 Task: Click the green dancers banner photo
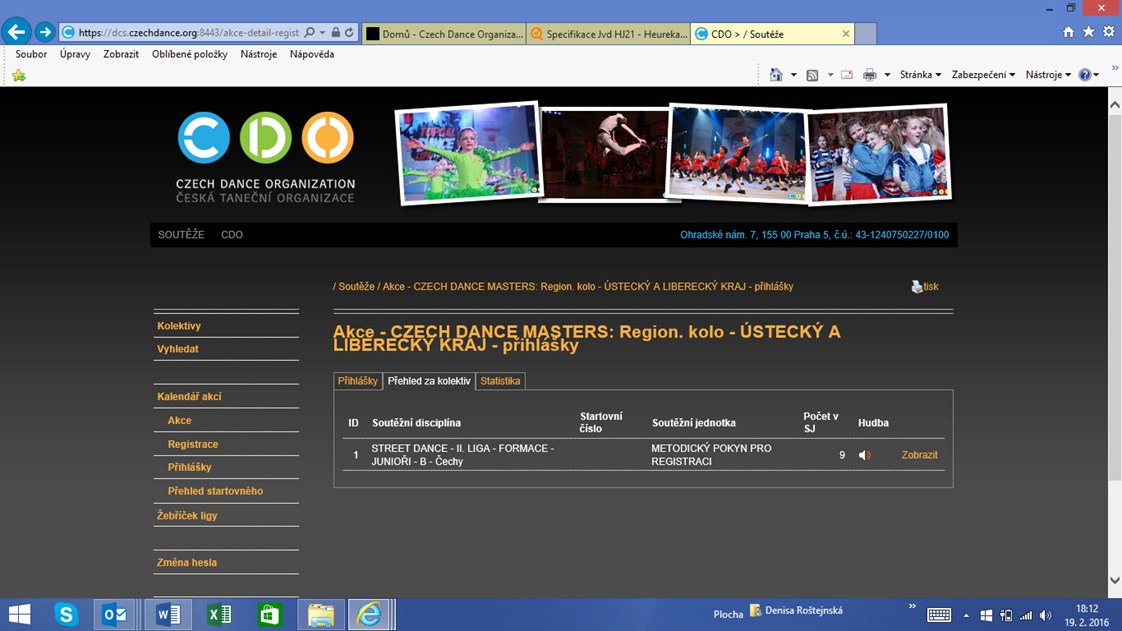click(469, 152)
